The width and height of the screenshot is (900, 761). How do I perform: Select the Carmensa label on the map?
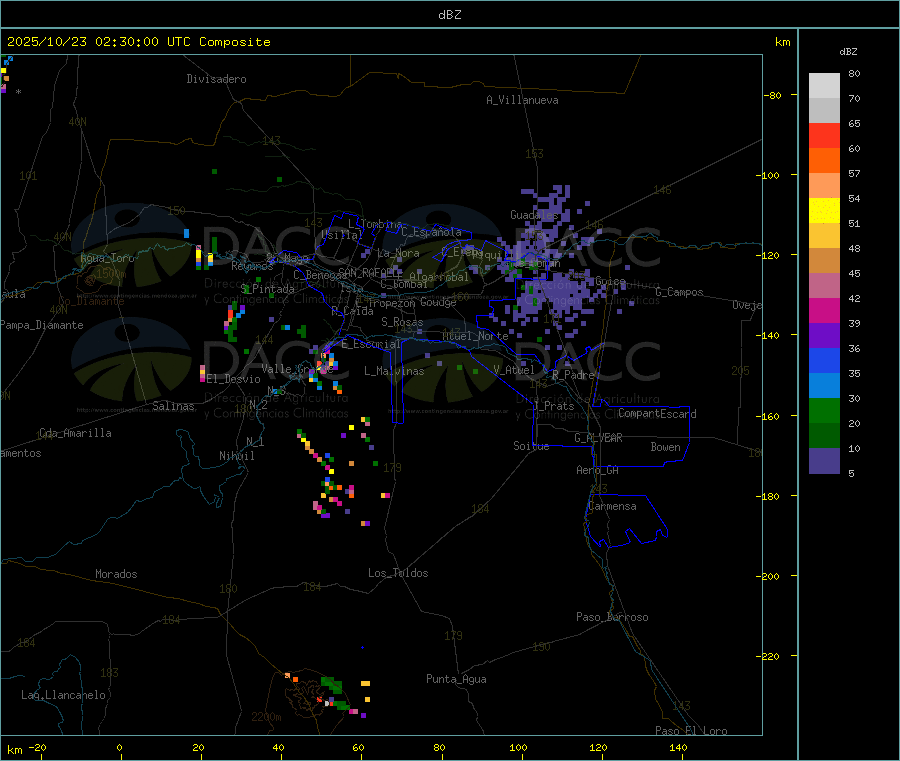click(612, 506)
